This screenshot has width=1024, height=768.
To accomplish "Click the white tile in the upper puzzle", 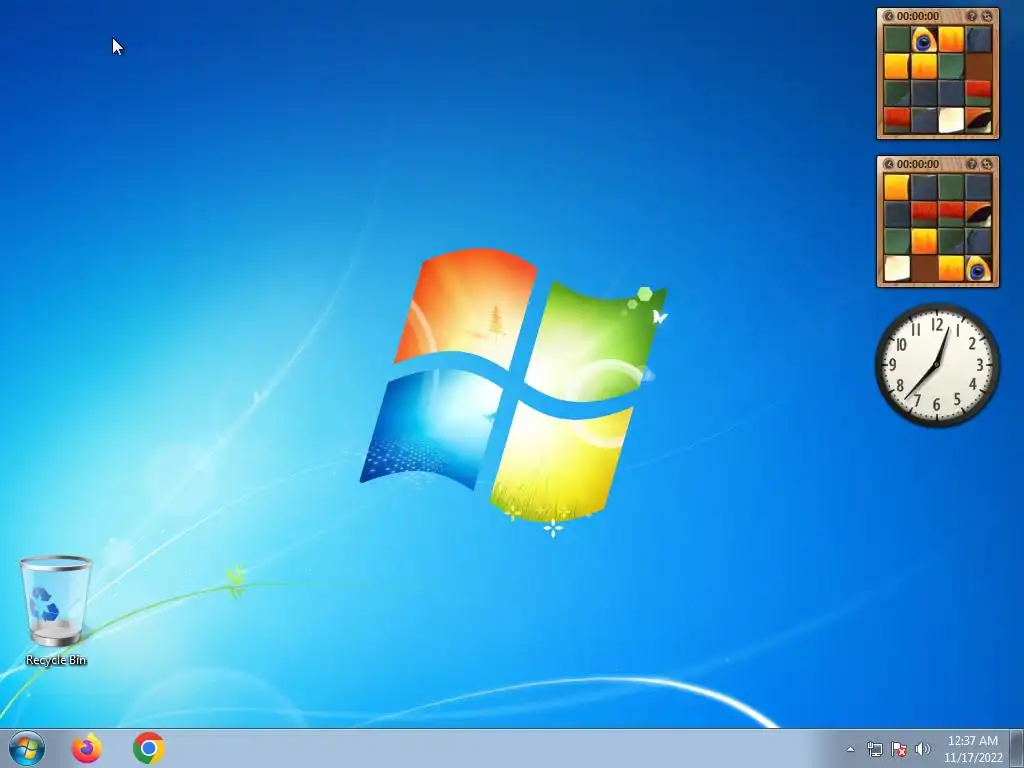I will pos(951,120).
